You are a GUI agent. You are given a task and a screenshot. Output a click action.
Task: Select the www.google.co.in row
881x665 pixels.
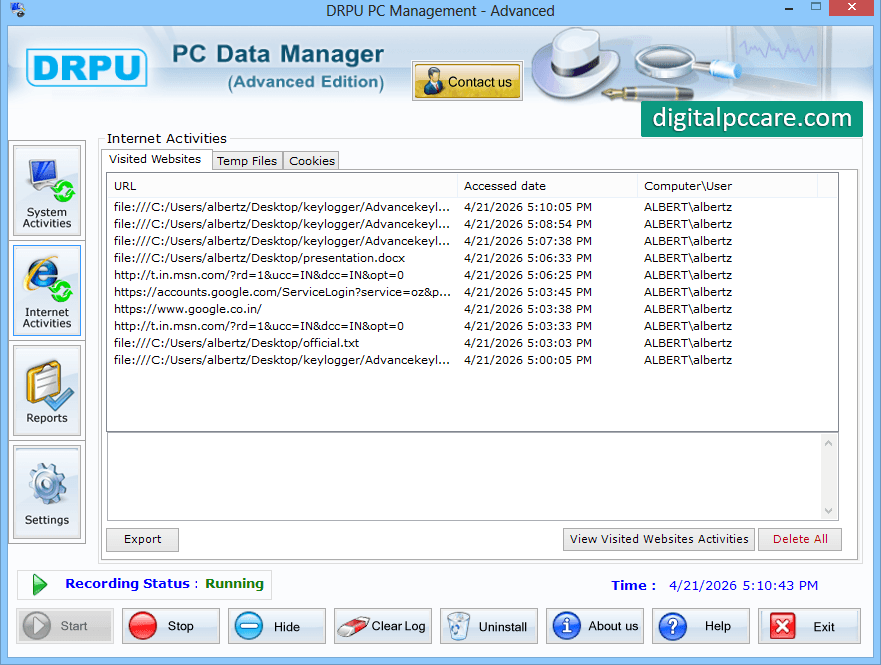point(472,309)
